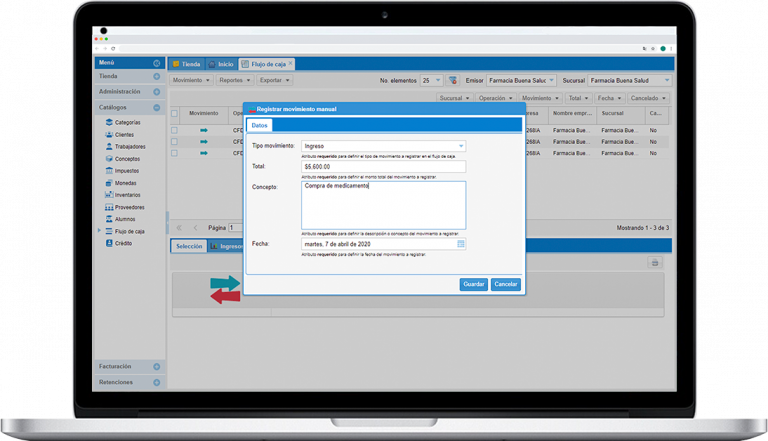Switch to the Tienda tab
The image size is (768, 441).
point(186,64)
